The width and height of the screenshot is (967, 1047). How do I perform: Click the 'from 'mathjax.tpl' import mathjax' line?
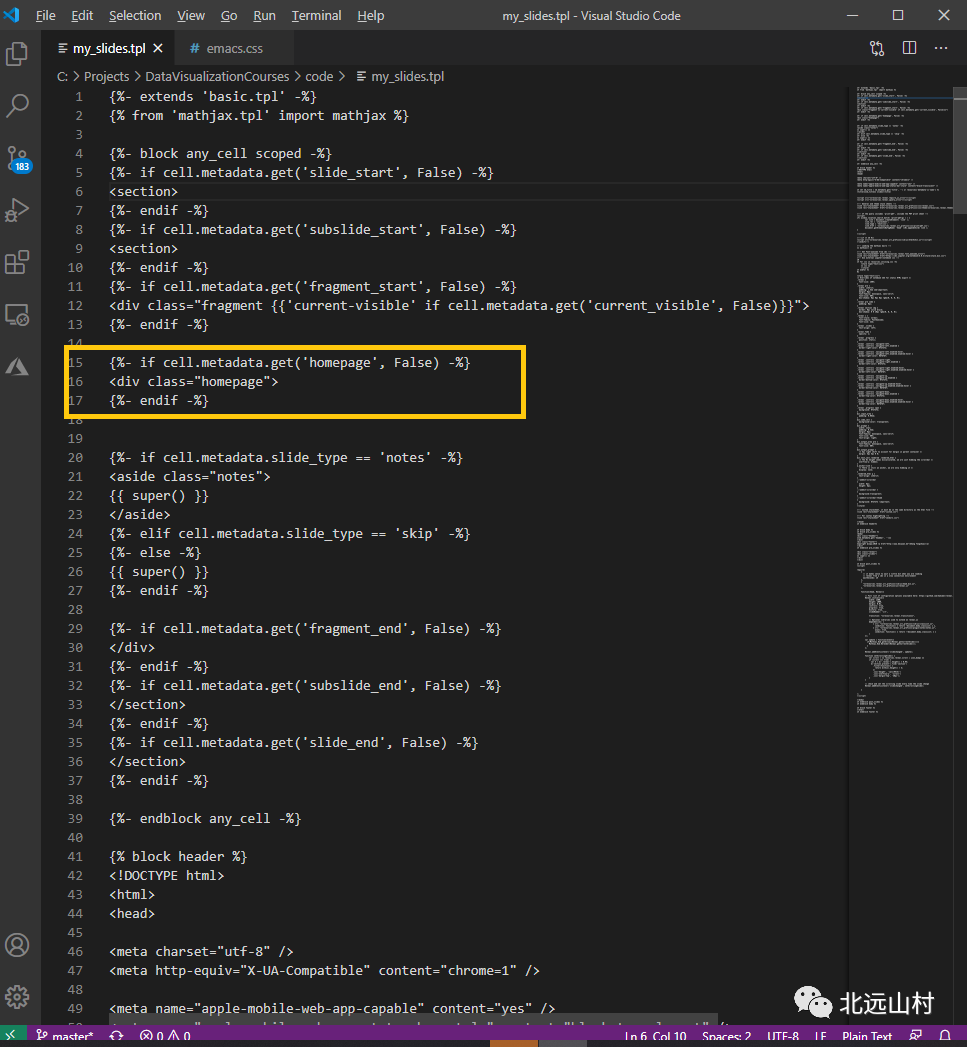tap(258, 116)
